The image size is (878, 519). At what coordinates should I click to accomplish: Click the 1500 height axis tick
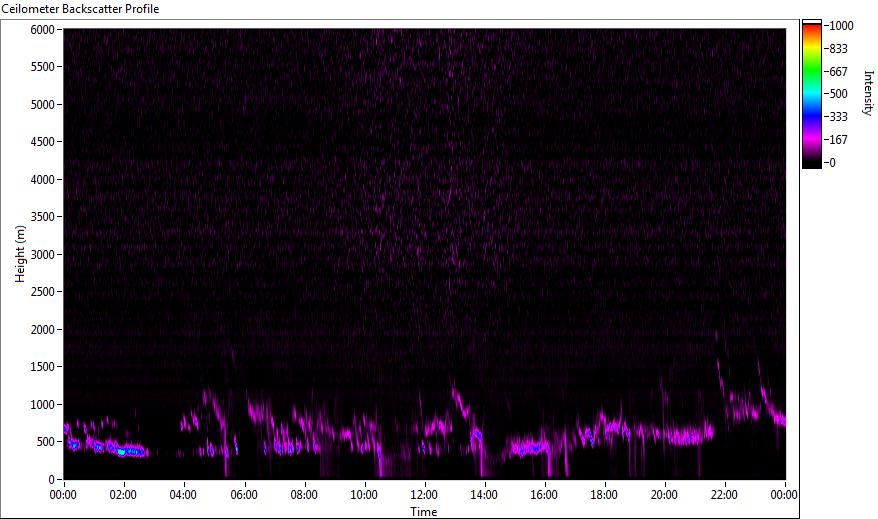click(43, 367)
